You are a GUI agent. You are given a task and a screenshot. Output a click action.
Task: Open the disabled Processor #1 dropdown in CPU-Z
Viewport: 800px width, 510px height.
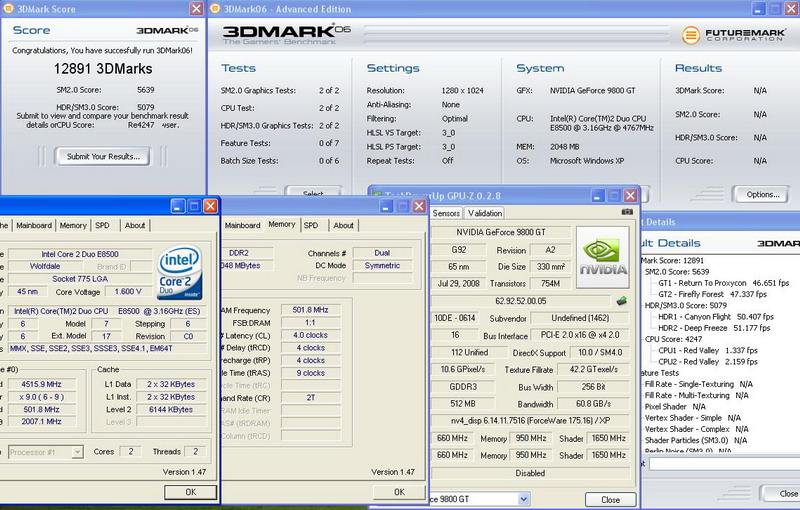(x=77, y=452)
